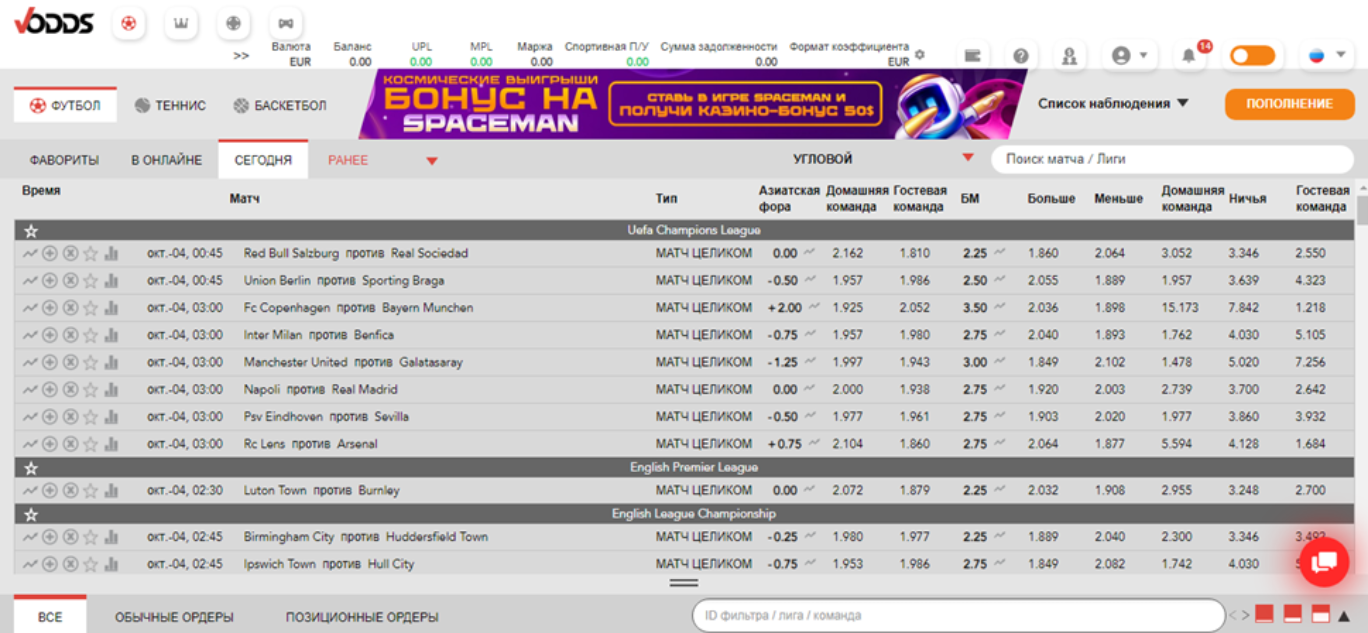
Task: Toggle the orange switch in header
Action: (x=1253, y=56)
